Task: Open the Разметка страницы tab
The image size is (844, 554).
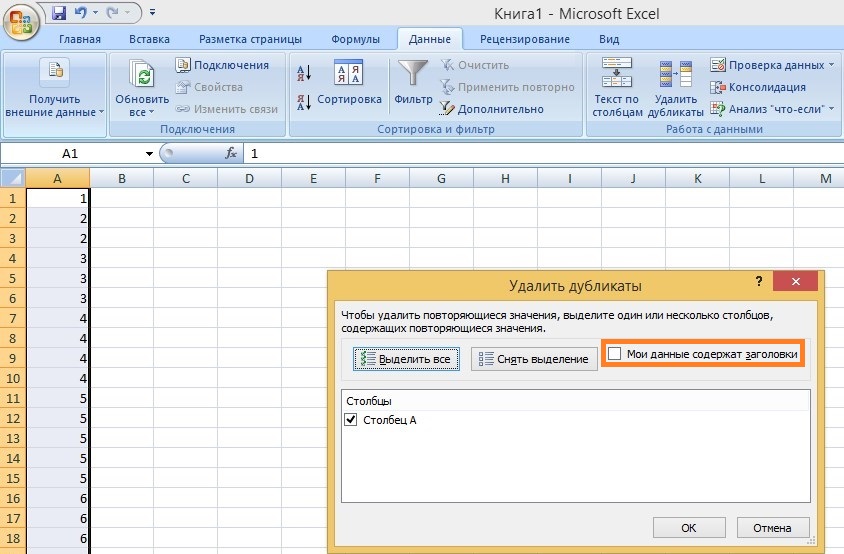Action: 250,40
